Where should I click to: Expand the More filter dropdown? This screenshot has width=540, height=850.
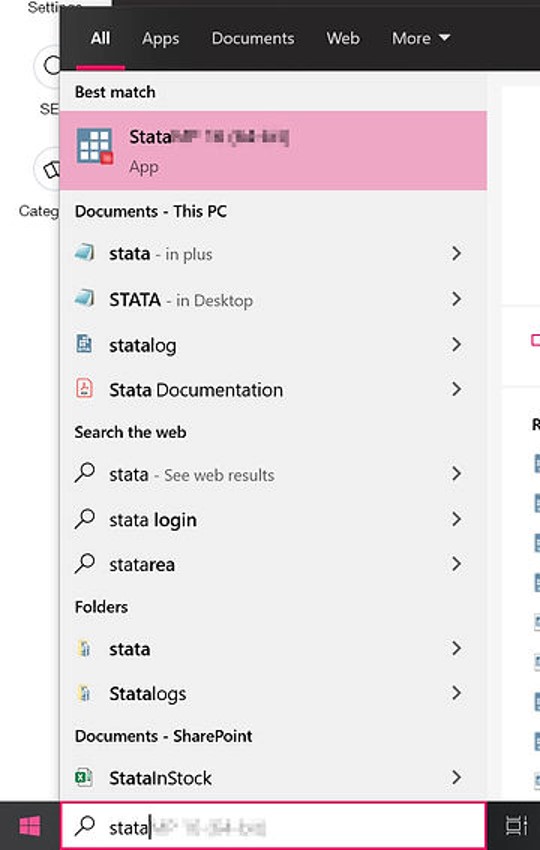click(421, 38)
